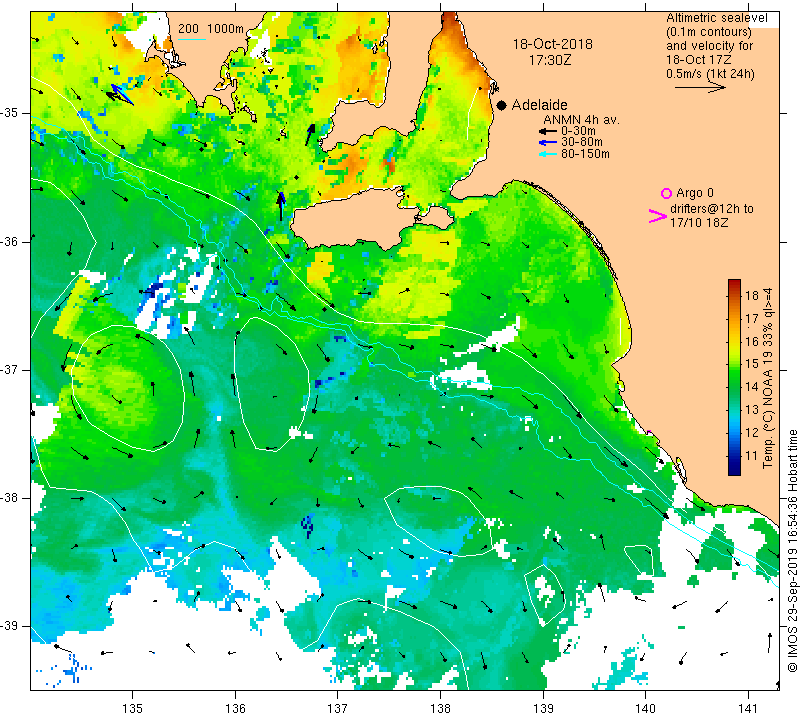Click the magenta Argo float circle symbol
800x720 pixels.
pos(666,193)
